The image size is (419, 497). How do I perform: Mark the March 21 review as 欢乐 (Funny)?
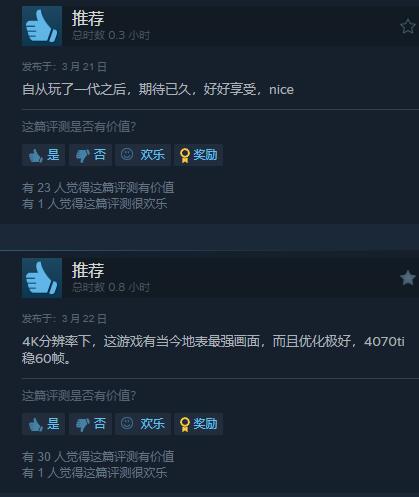pos(143,155)
